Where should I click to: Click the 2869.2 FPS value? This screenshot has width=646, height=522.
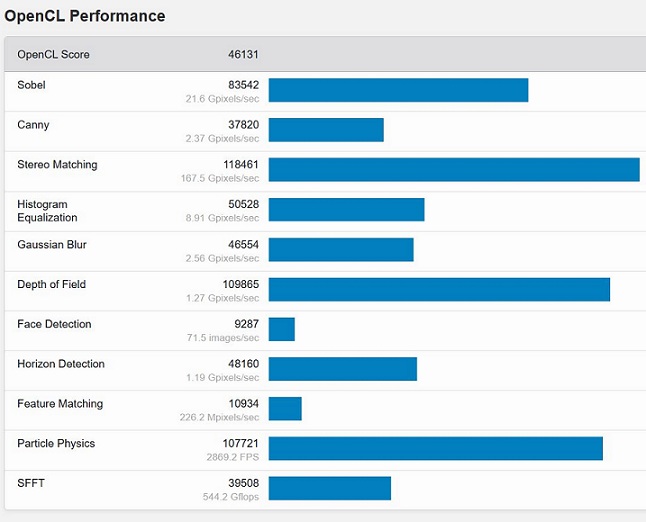(x=233, y=457)
